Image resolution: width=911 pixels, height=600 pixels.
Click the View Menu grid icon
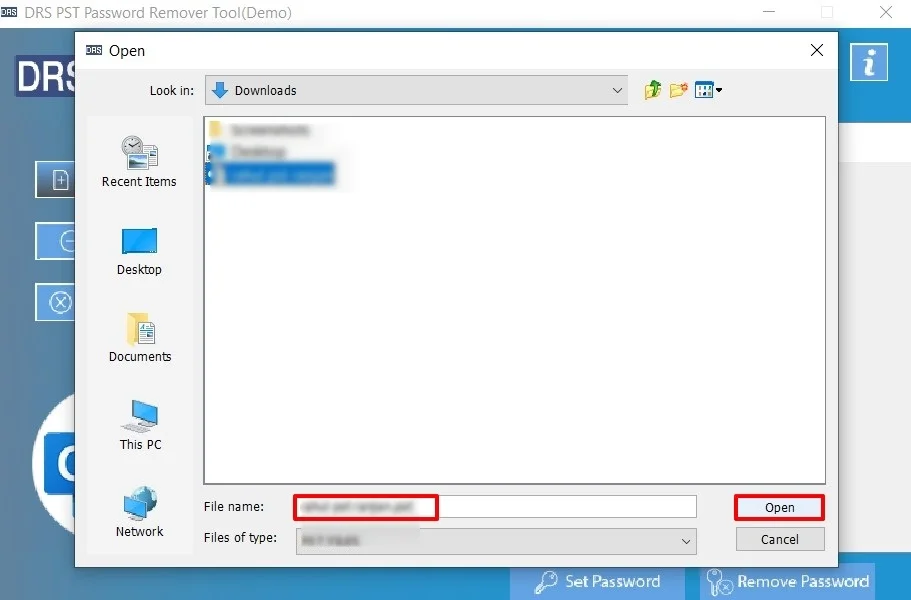[x=702, y=89]
